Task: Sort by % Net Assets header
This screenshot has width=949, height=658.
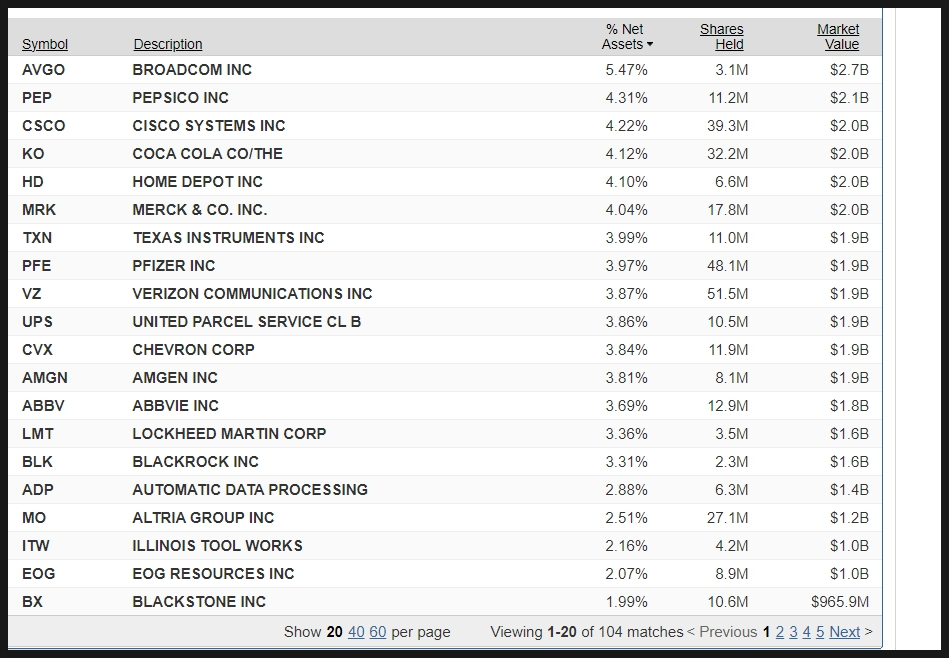Action: 627,37
